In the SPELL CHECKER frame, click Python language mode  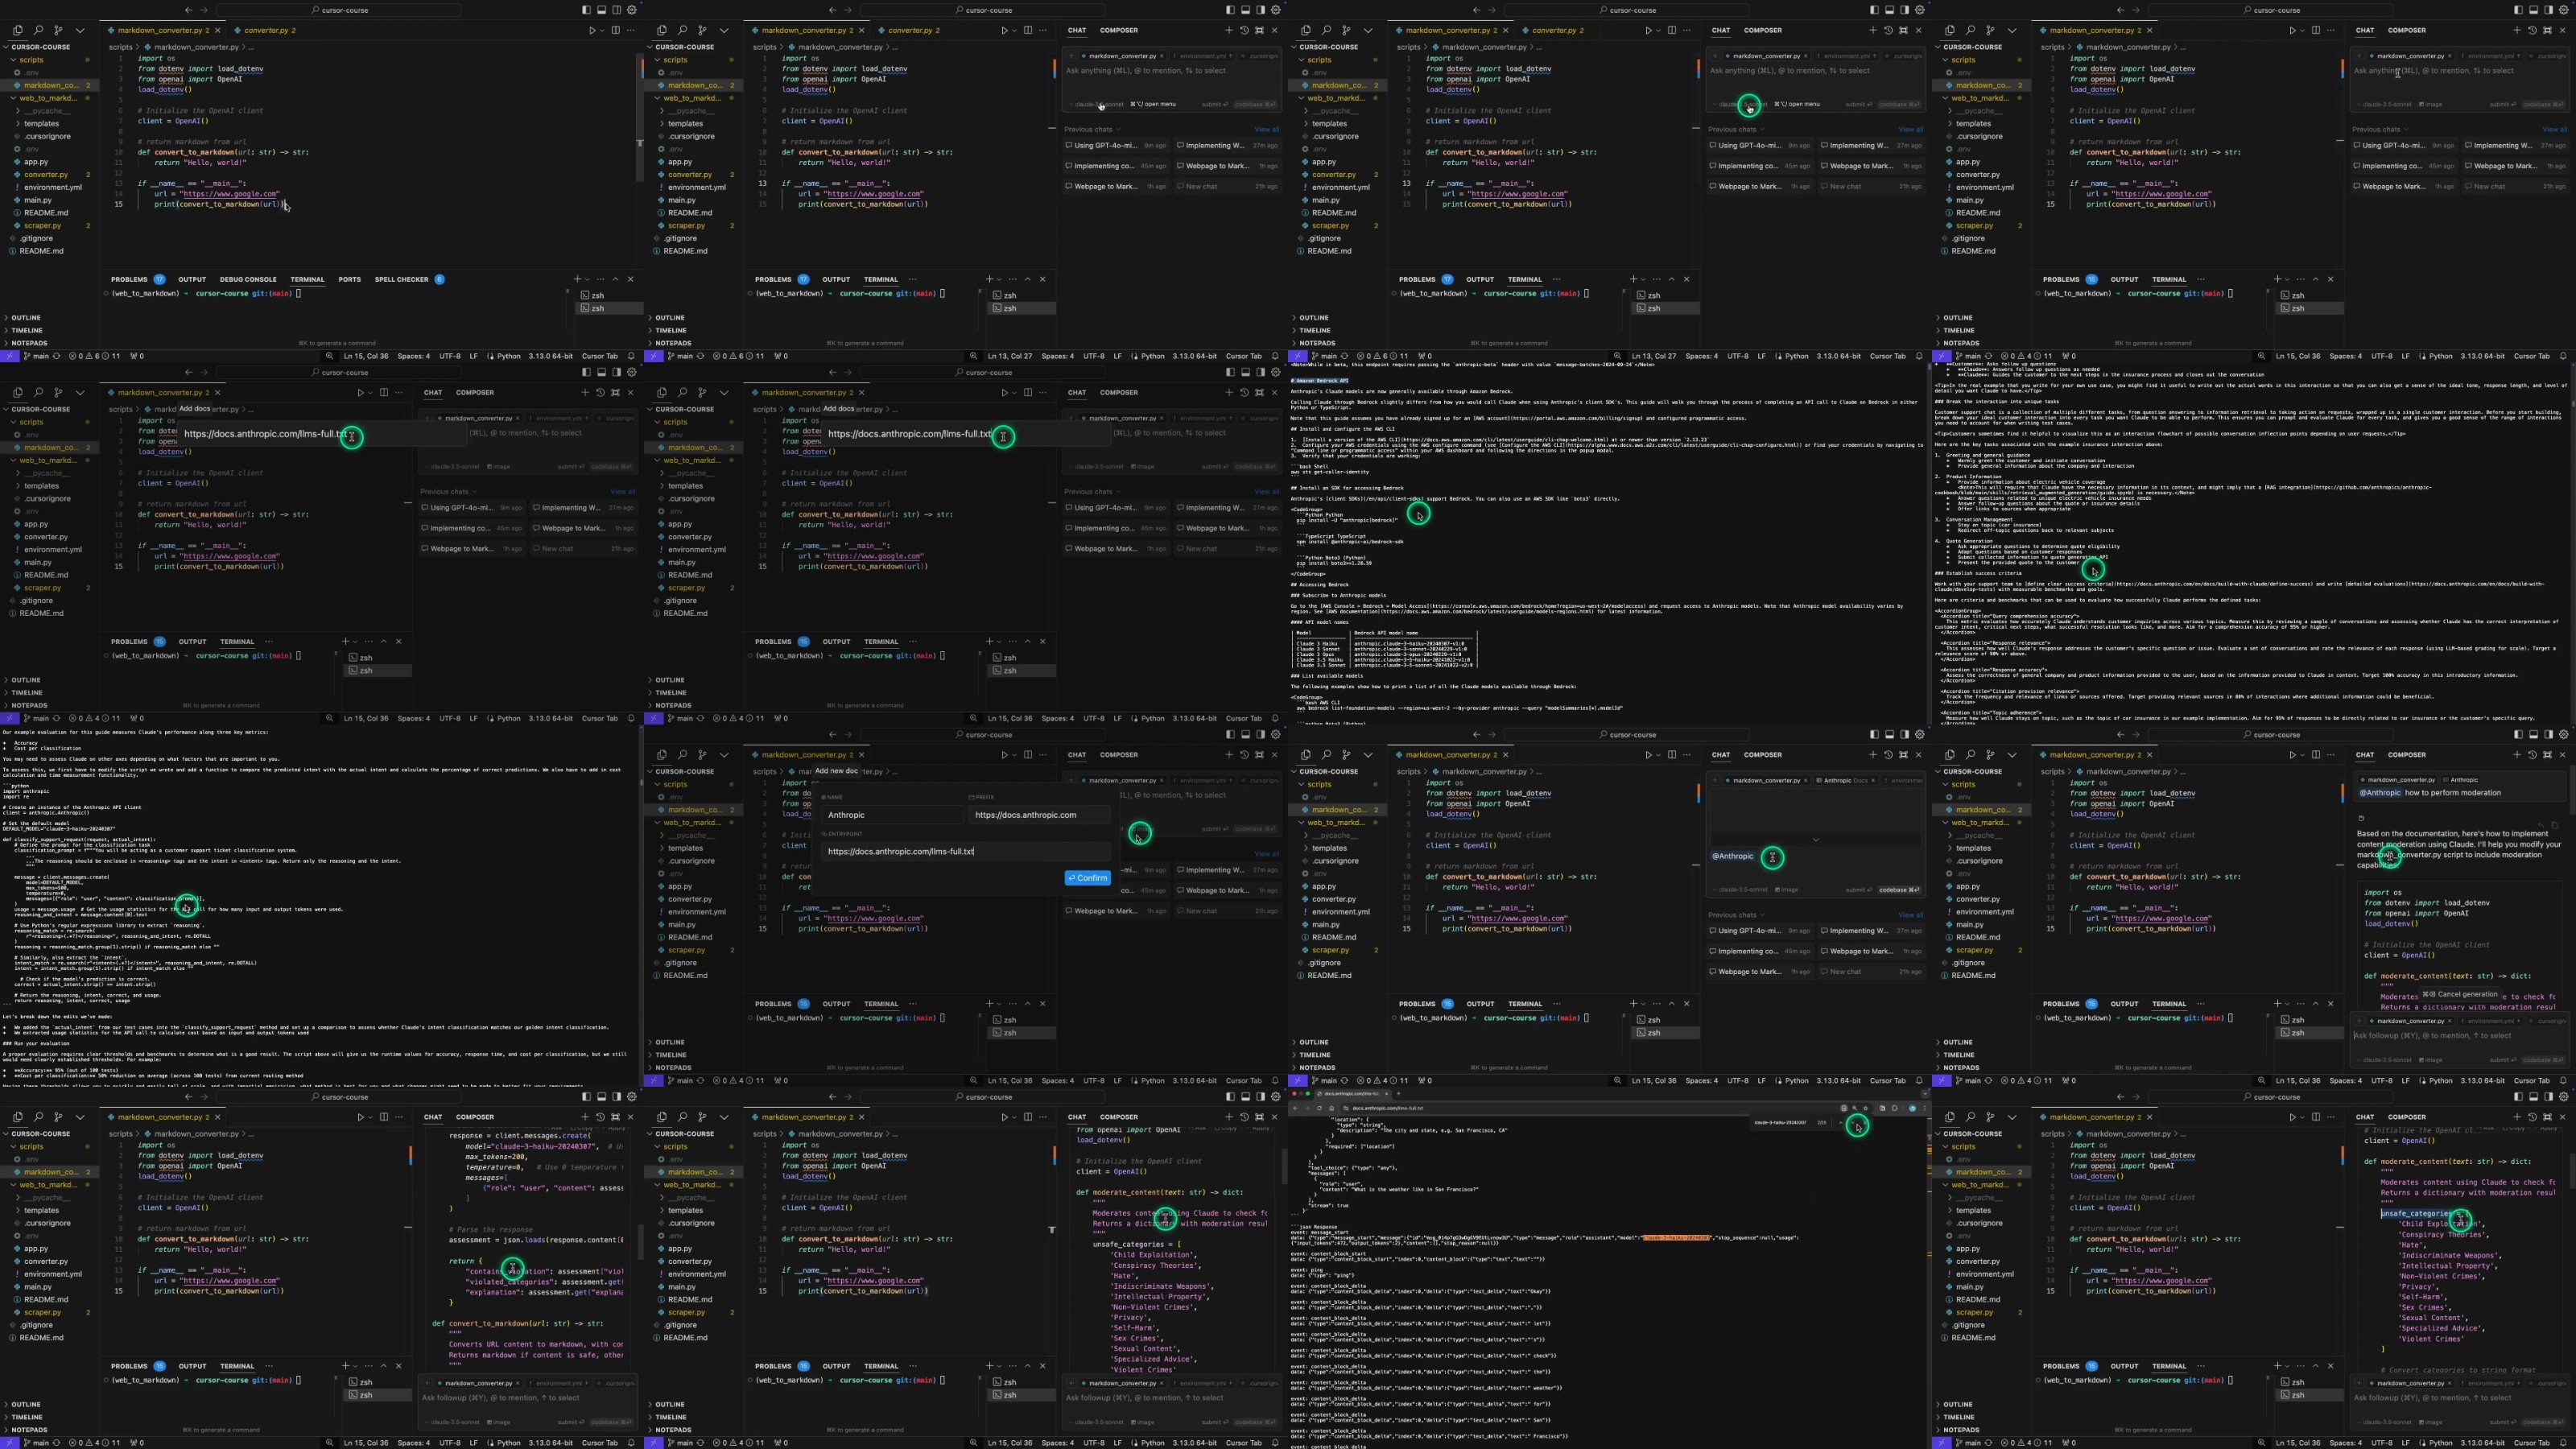click(x=509, y=356)
